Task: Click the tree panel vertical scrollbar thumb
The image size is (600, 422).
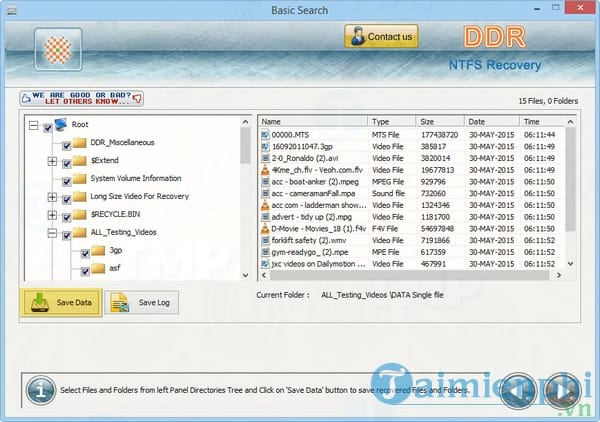Action: tap(245, 145)
